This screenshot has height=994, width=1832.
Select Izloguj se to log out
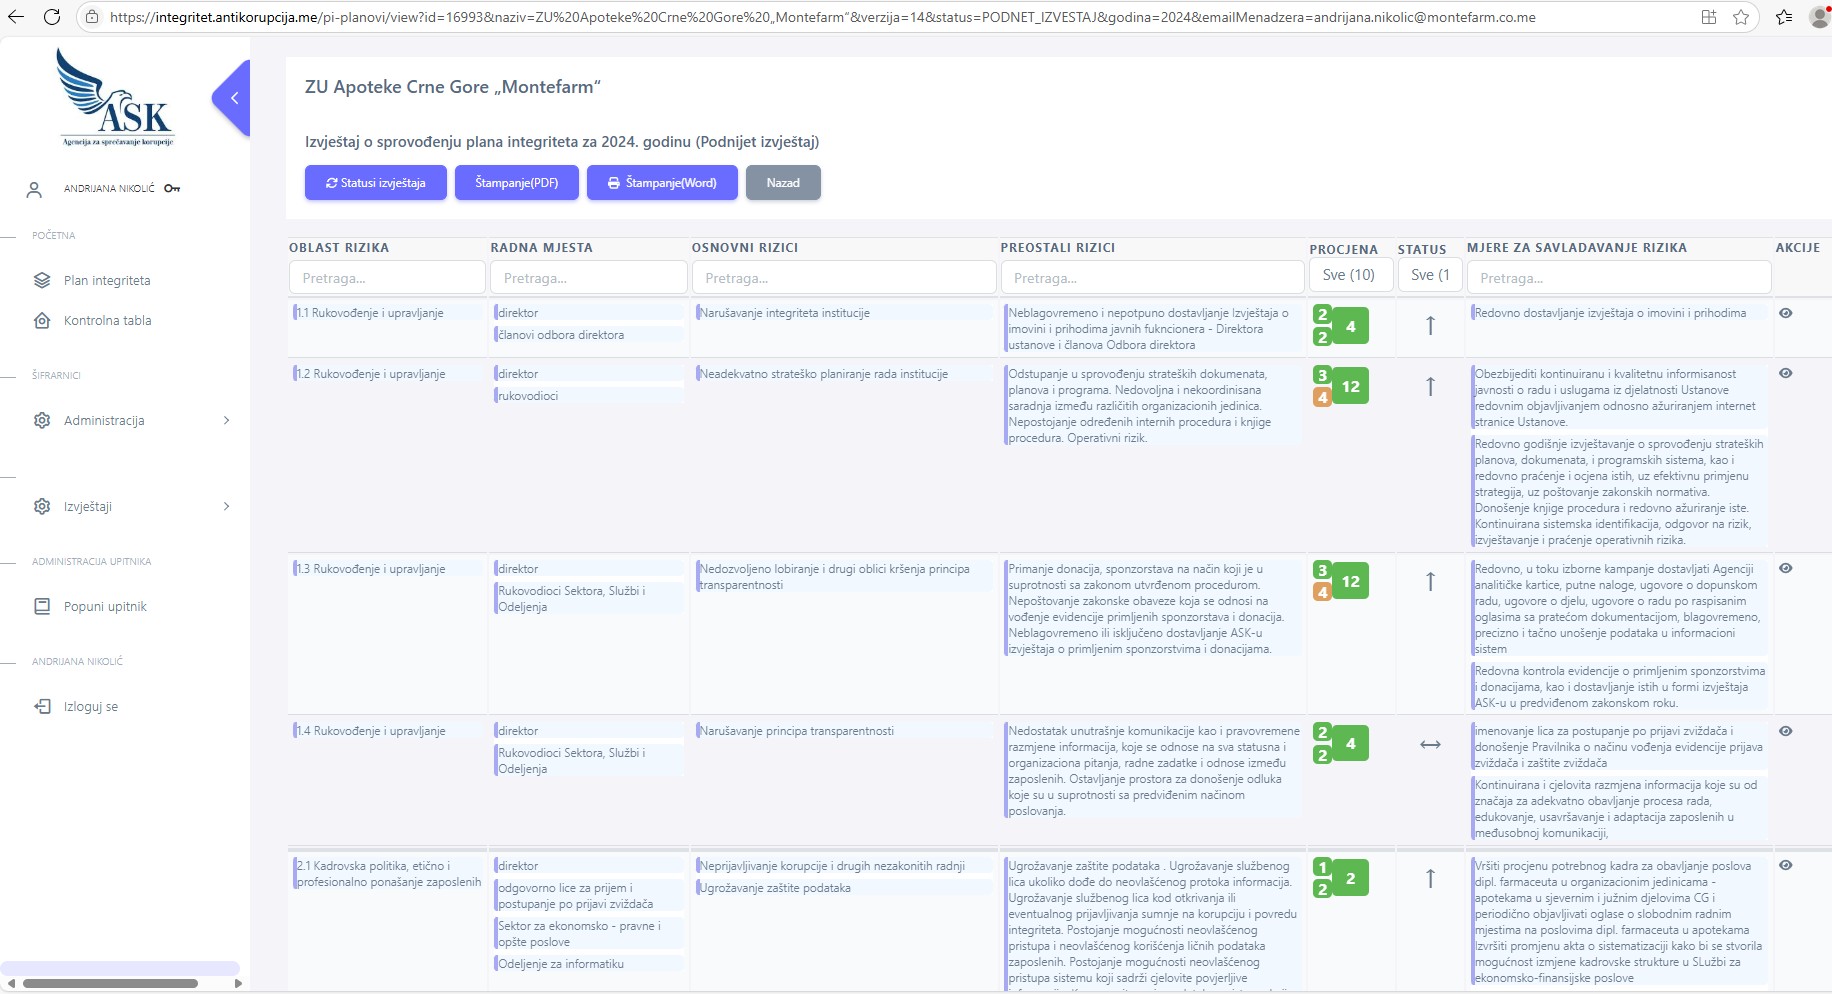[x=91, y=706]
